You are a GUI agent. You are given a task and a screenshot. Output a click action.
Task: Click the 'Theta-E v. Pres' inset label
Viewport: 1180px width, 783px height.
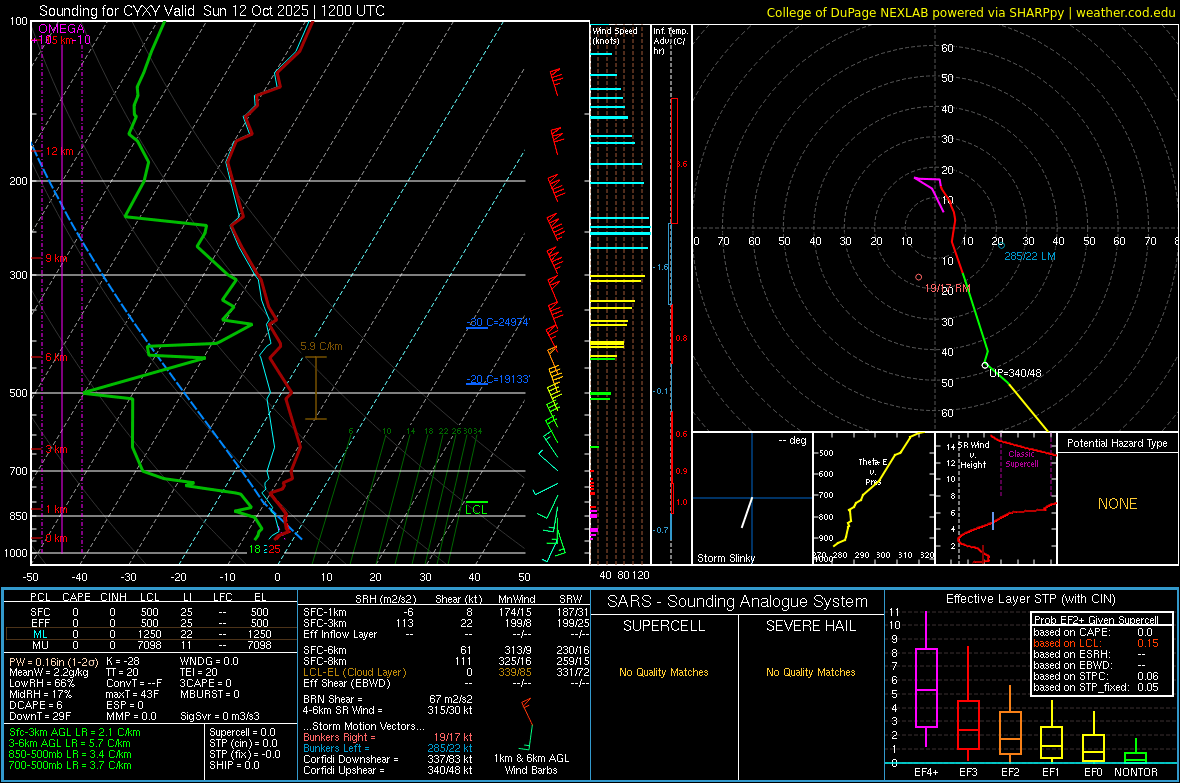coord(873,472)
